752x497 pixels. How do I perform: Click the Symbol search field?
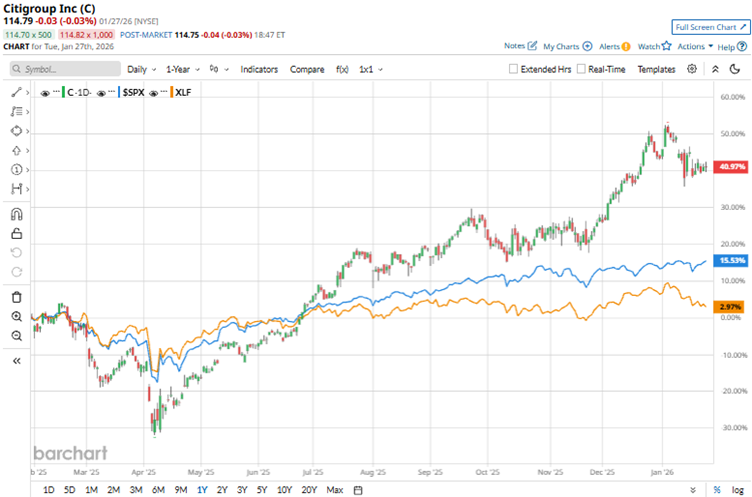60,70
